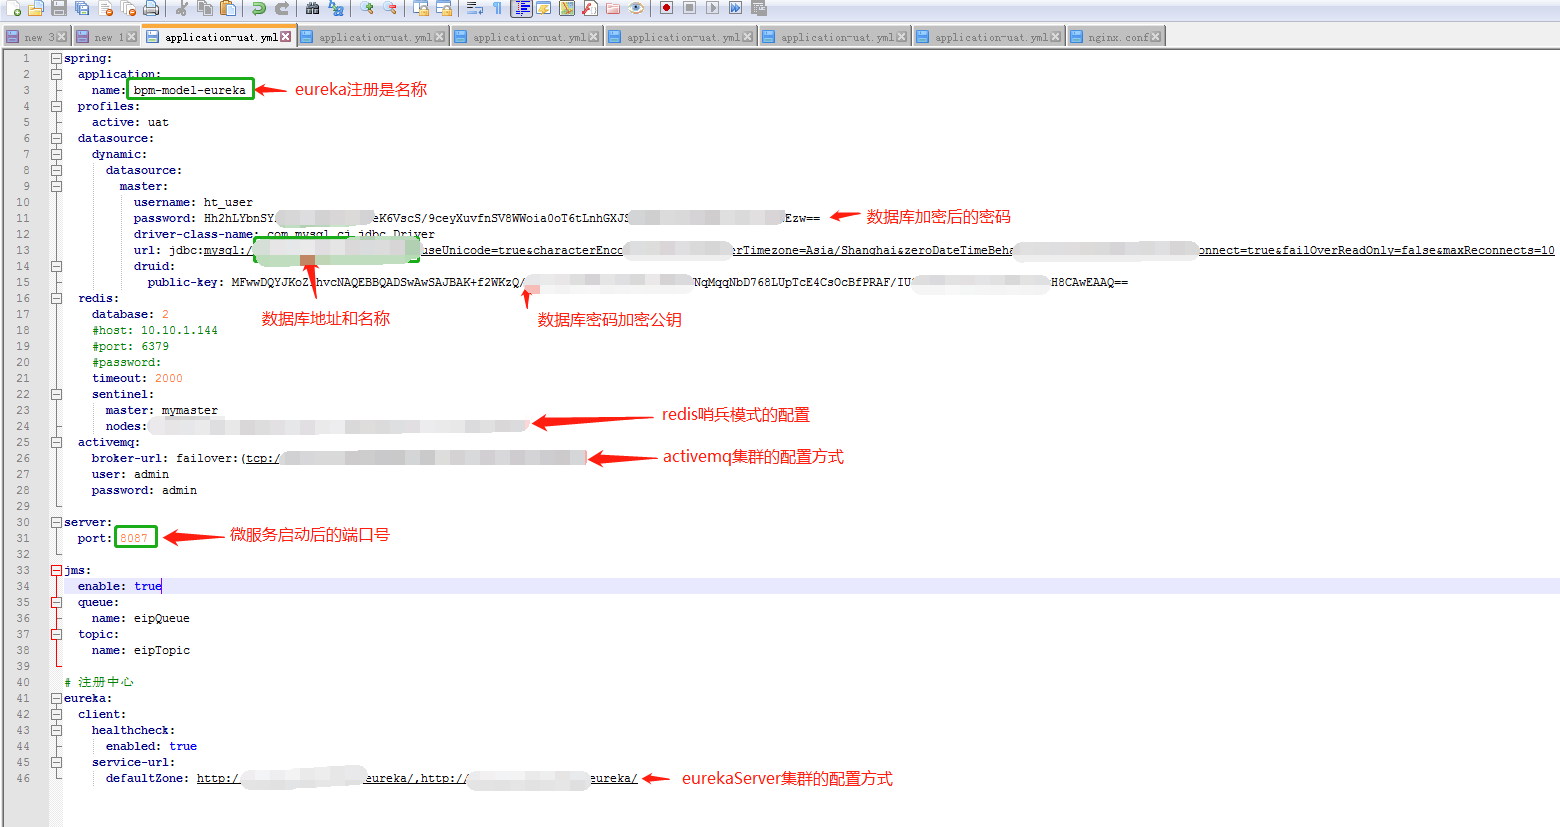Image resolution: width=1560 pixels, height=827 pixels.
Task: Click the Save All toolbar icon
Action: coord(82,8)
